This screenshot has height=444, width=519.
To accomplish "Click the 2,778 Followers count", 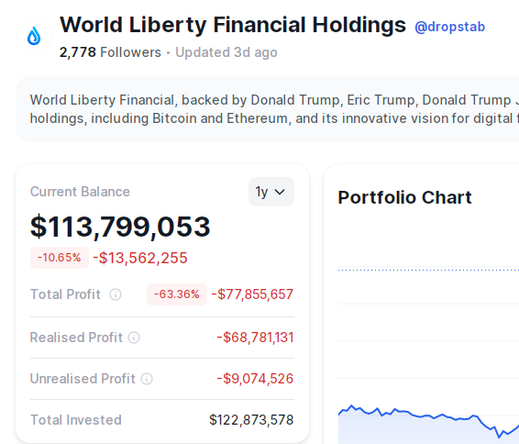I will [x=110, y=52].
